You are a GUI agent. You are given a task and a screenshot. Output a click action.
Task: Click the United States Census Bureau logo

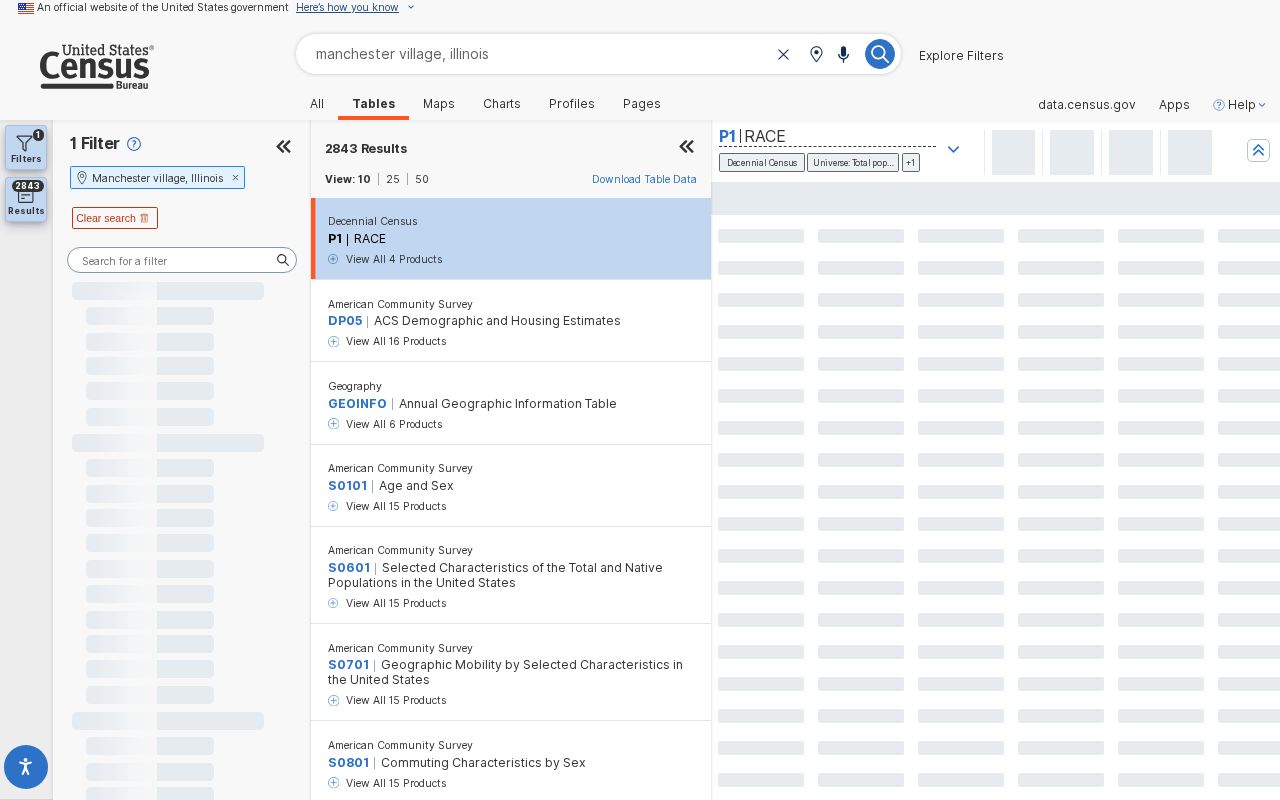96,67
